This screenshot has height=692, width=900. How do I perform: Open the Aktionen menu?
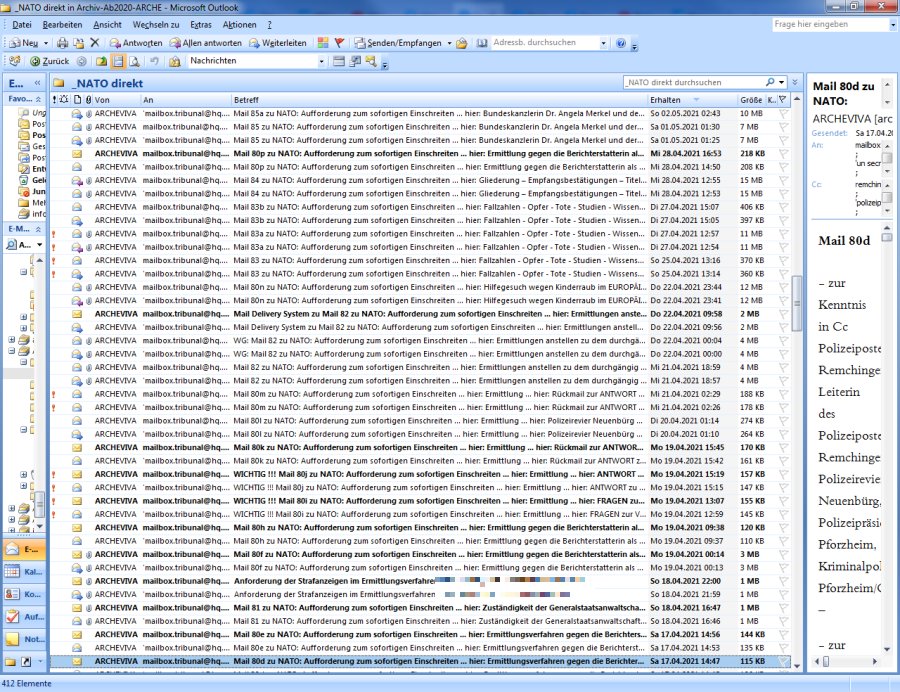pyautogui.click(x=239, y=25)
